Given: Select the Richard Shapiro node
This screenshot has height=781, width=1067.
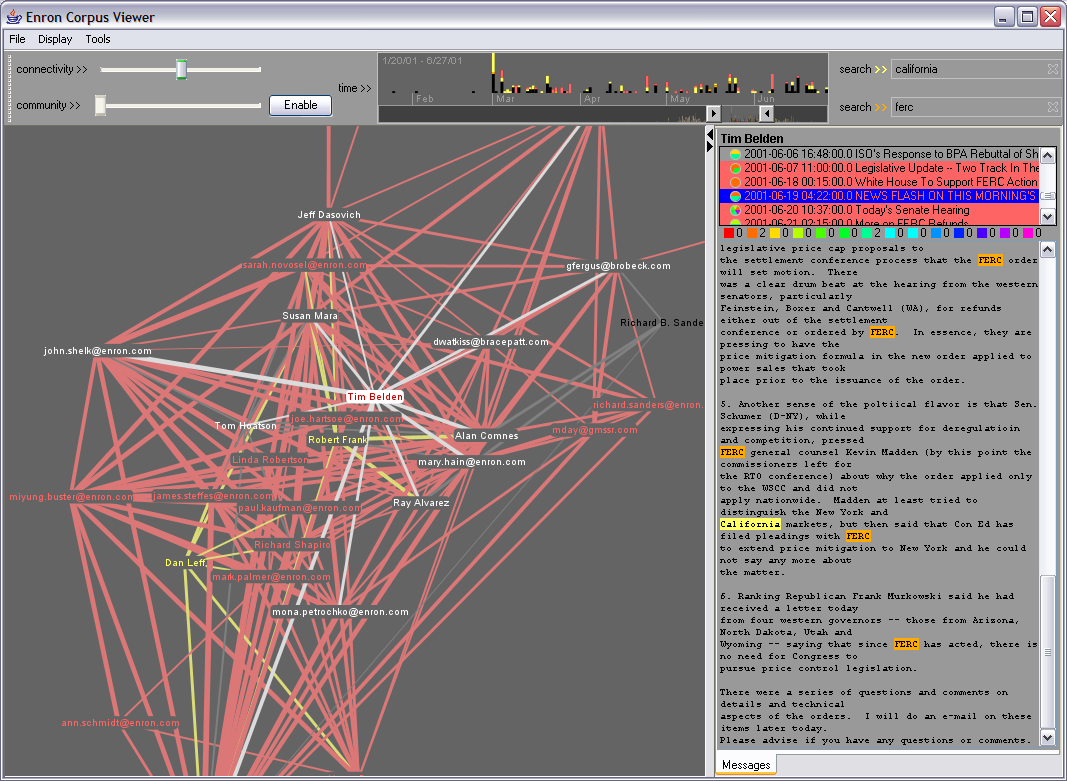Looking at the screenshot, I should pyautogui.click(x=292, y=545).
